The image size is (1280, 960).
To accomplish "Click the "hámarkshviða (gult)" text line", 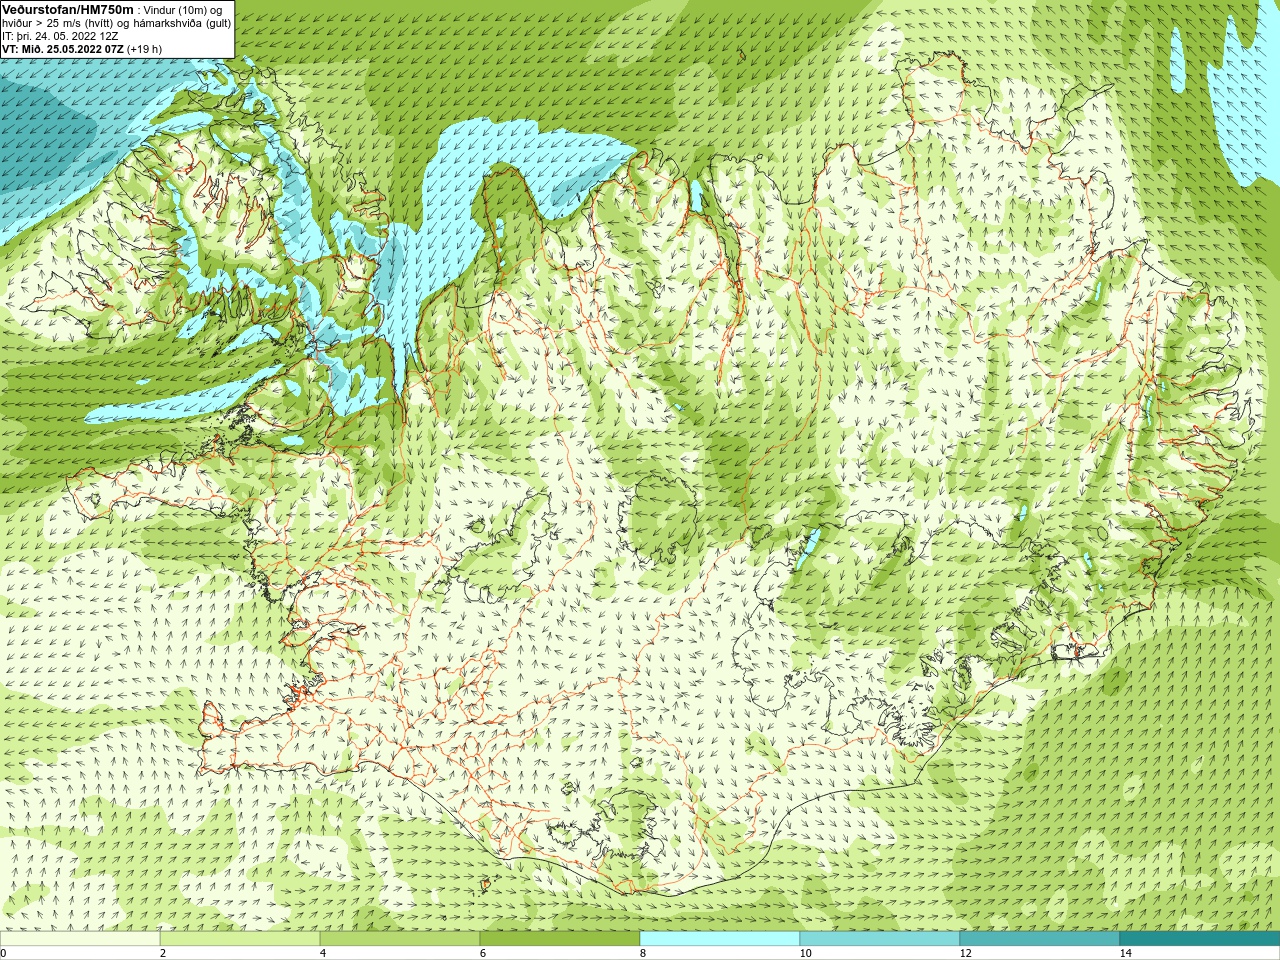I will 183,23.
